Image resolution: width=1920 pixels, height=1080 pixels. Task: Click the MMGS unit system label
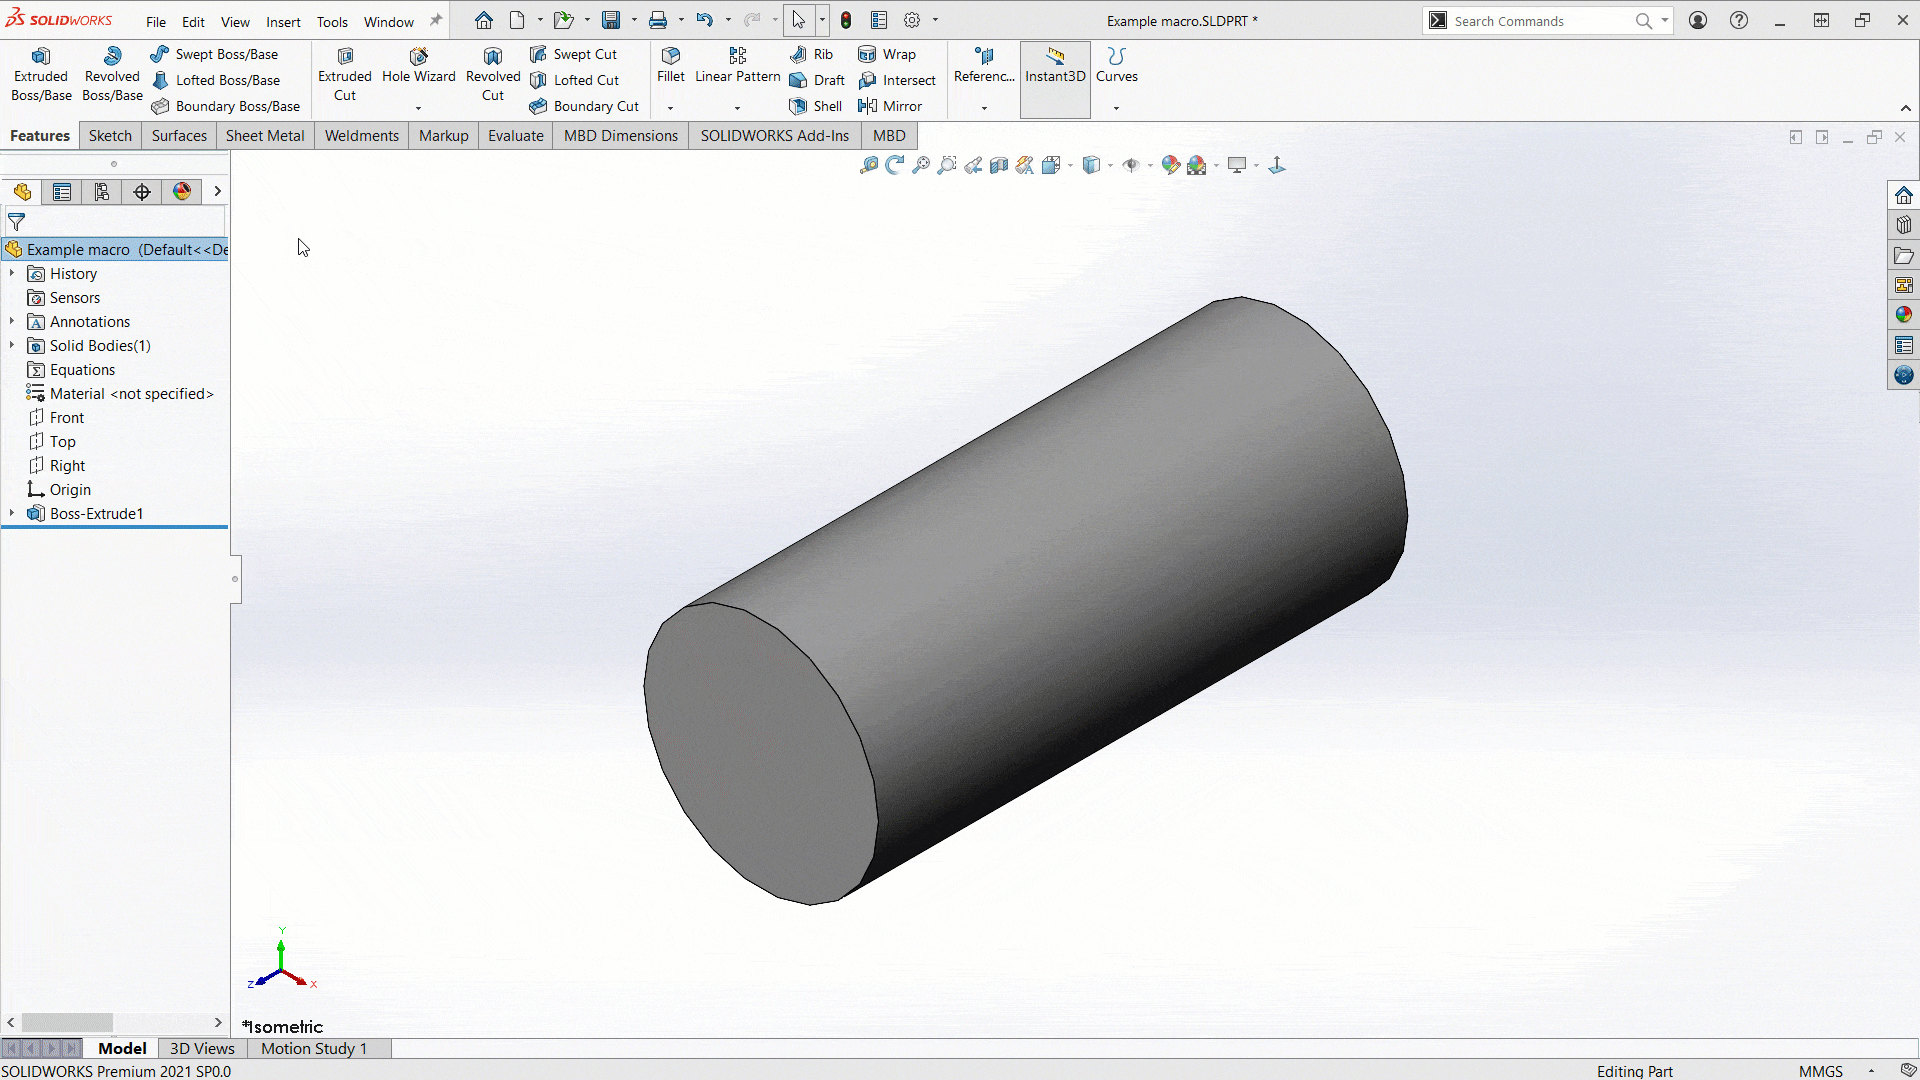[x=1820, y=1070]
